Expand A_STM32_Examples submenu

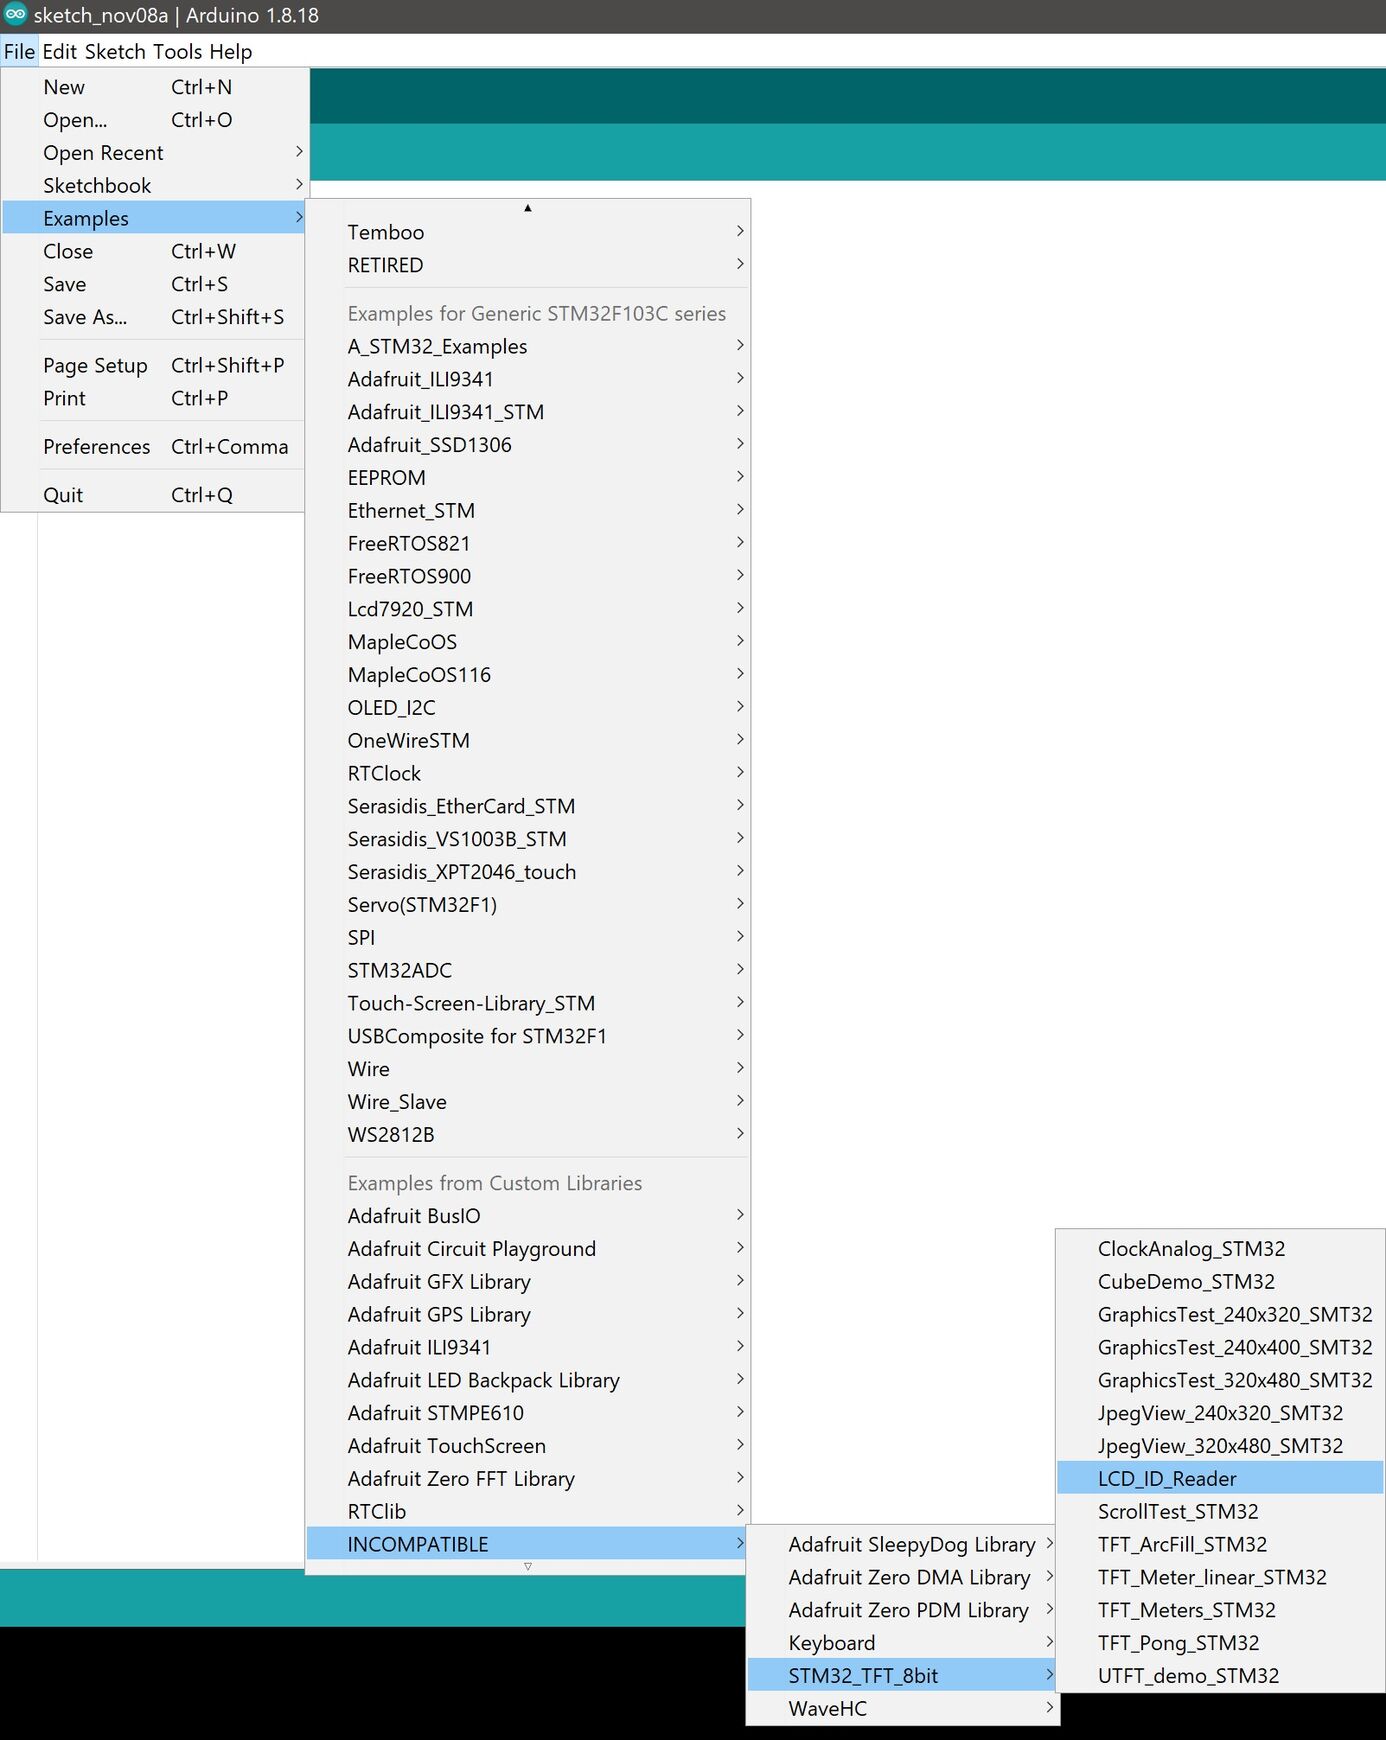(527, 346)
